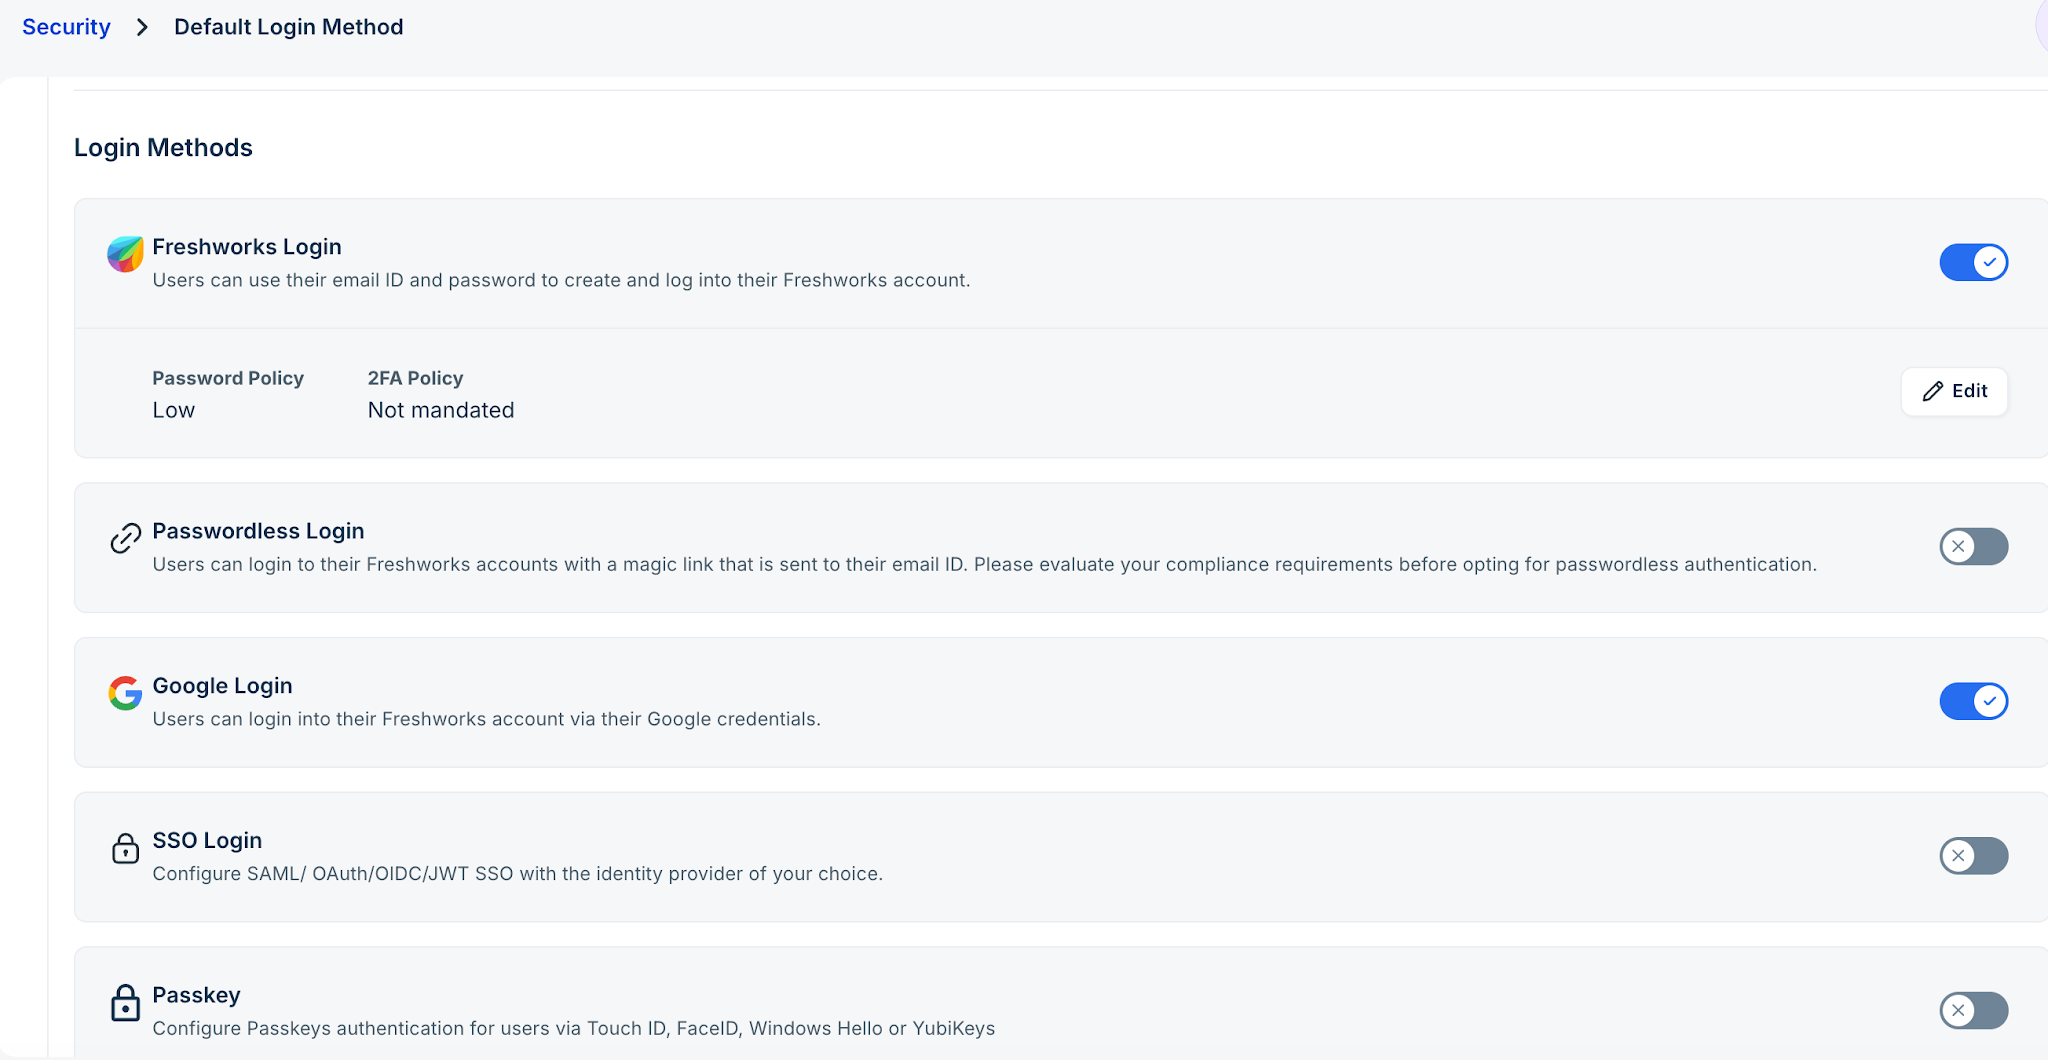Click the Passkeys authentication description text
The image size is (2048, 1060).
pos(573,1028)
